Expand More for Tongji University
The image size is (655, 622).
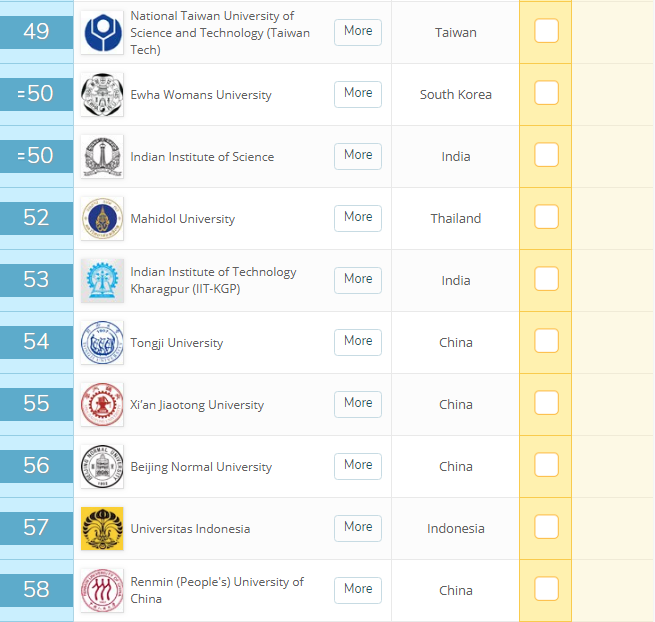pos(357,341)
